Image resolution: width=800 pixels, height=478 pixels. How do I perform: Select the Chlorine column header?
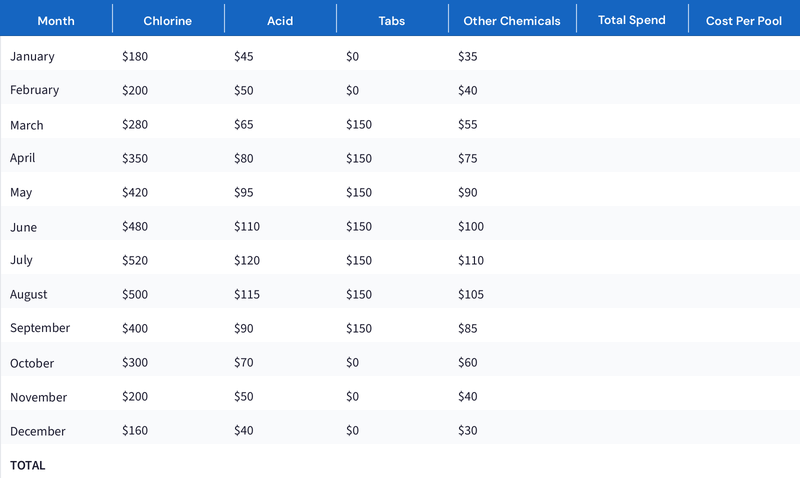(x=168, y=20)
